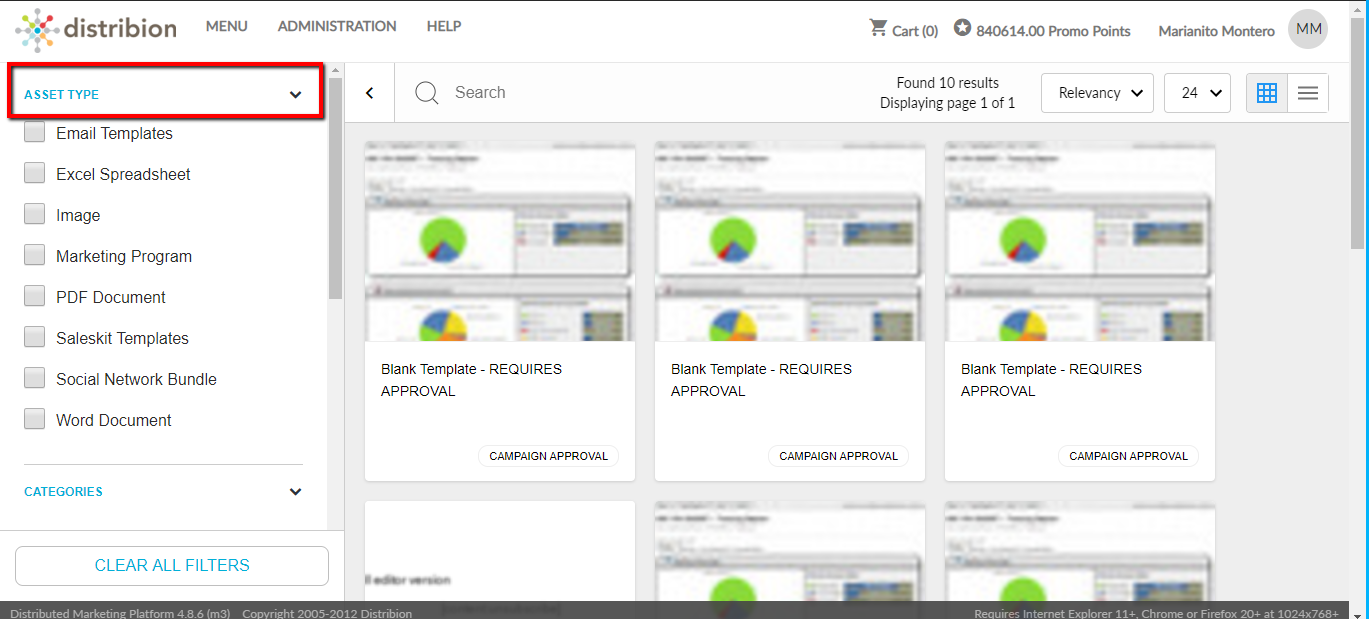The height and width of the screenshot is (619, 1369).
Task: Click second card's Blank Template title
Action: tap(762, 380)
